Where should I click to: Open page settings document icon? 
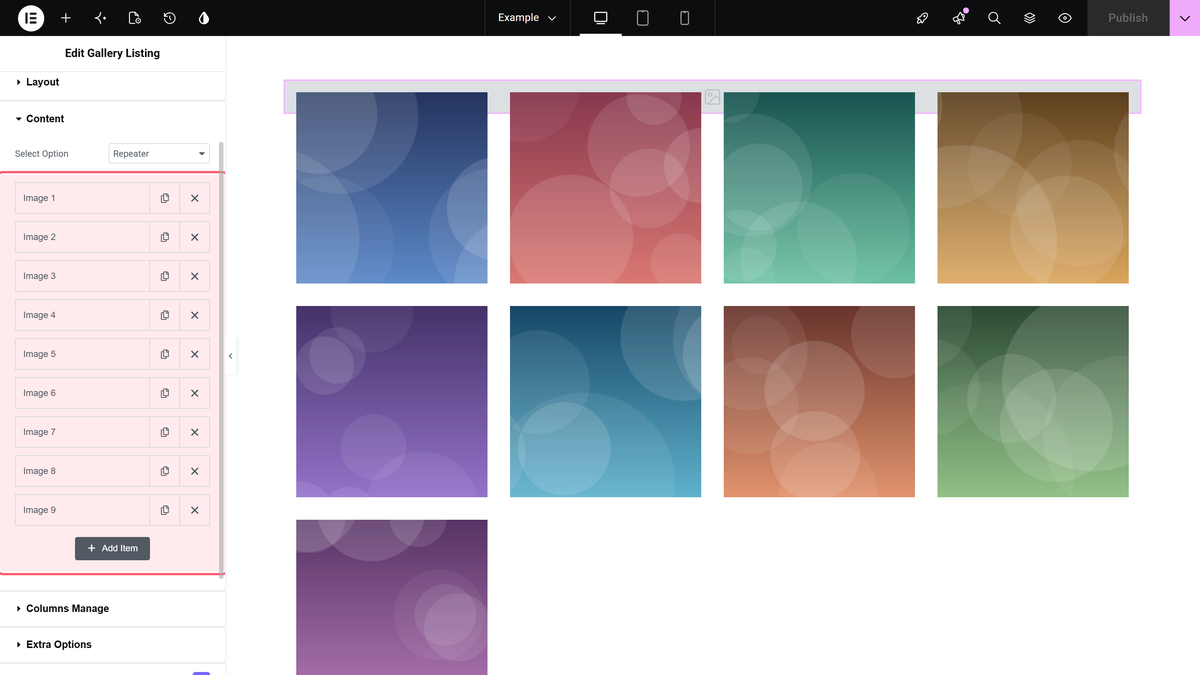(x=135, y=18)
